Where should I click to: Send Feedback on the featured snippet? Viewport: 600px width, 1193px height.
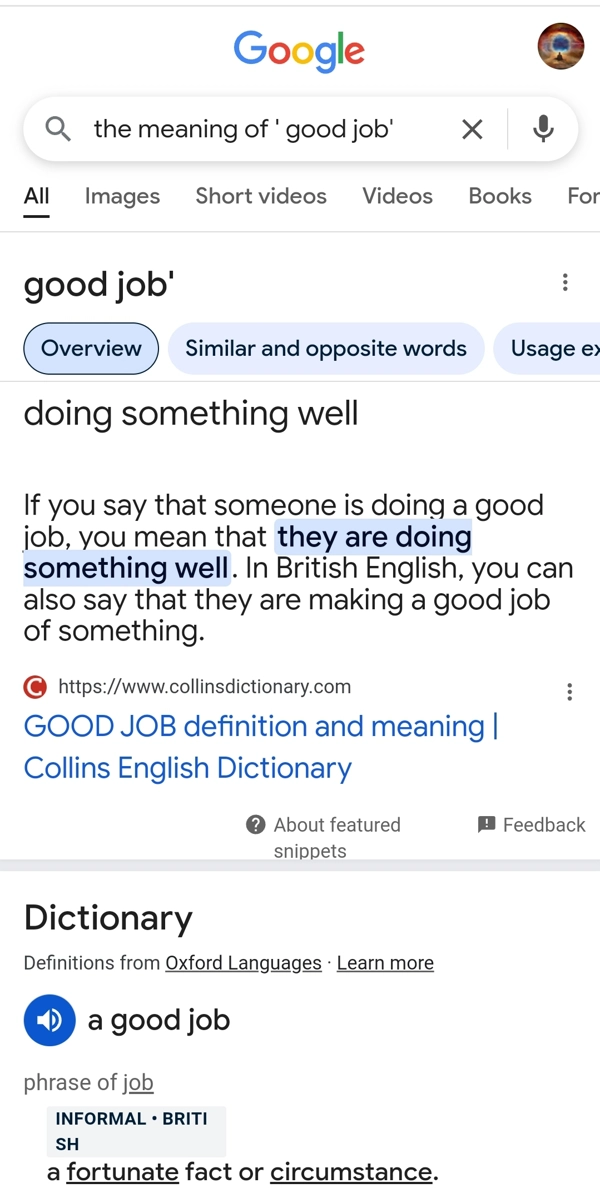click(x=532, y=824)
